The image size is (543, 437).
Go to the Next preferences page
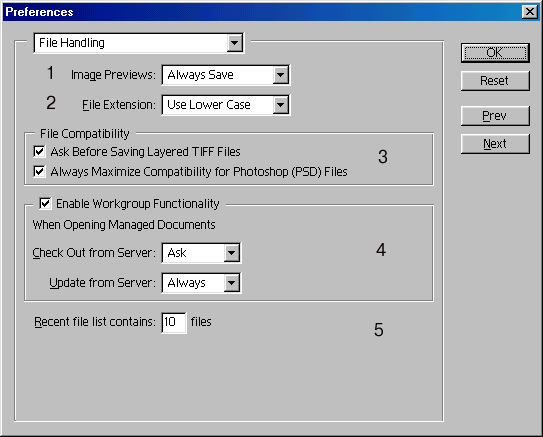[x=495, y=144]
